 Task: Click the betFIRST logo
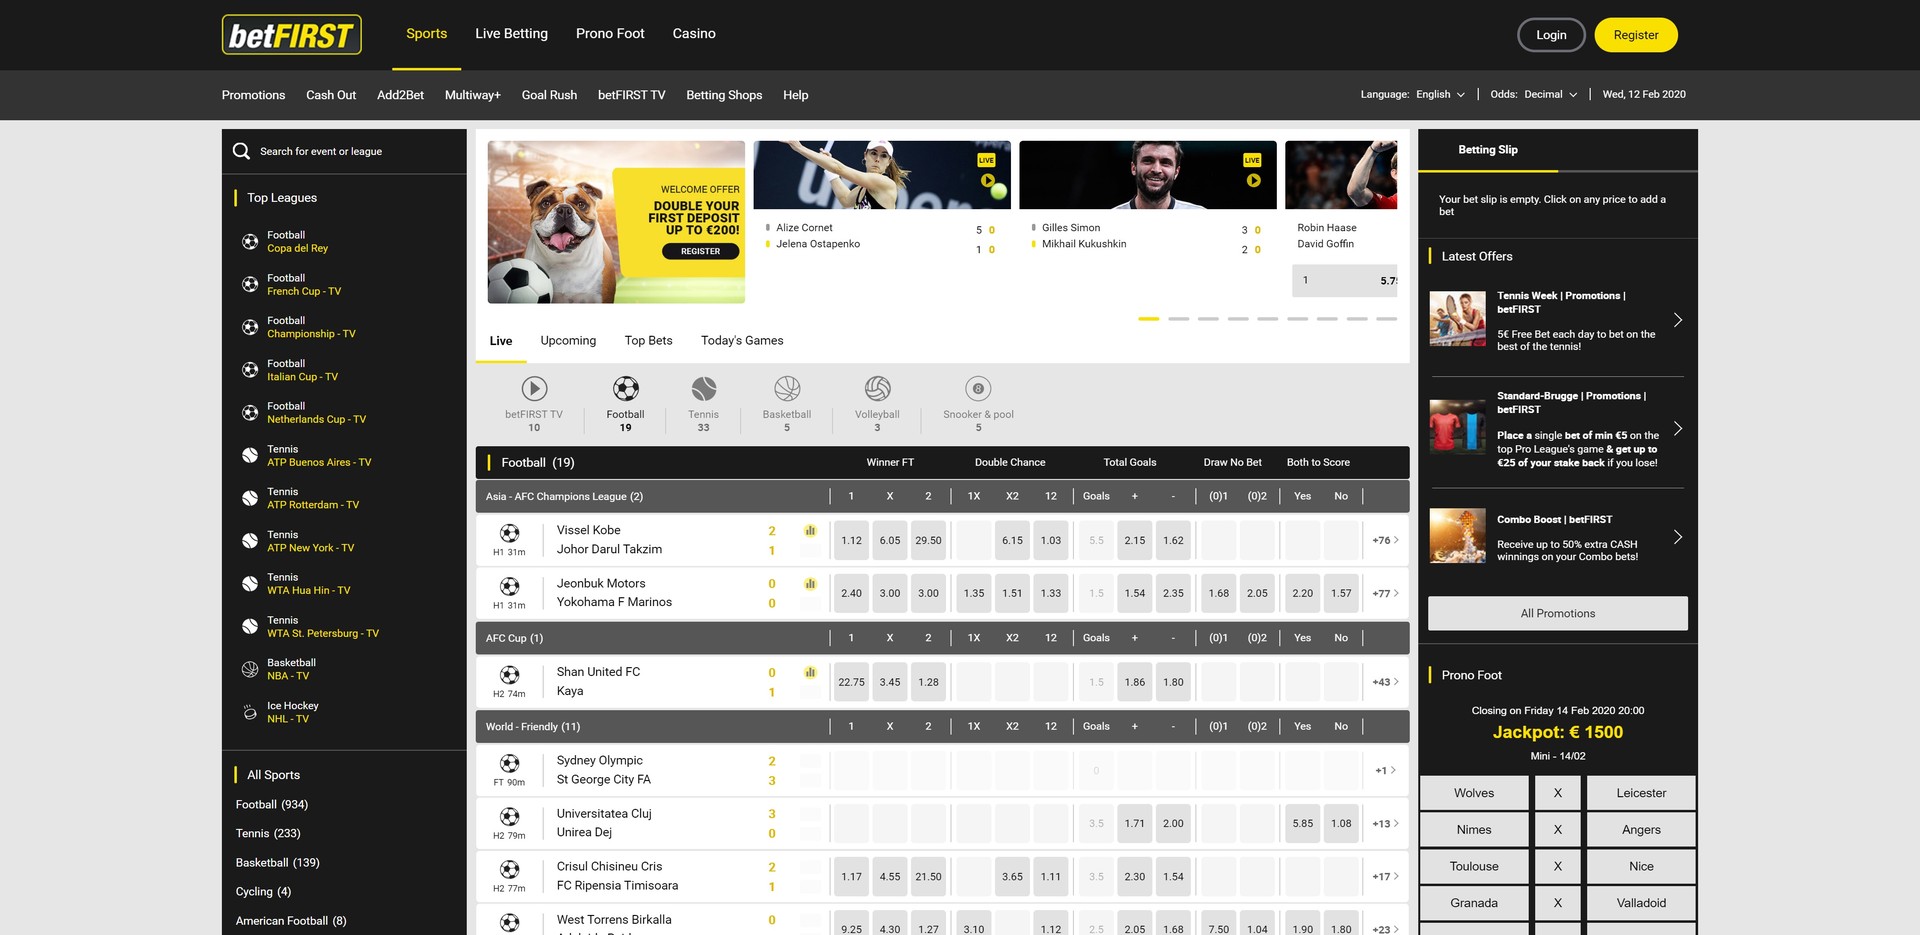pos(291,35)
